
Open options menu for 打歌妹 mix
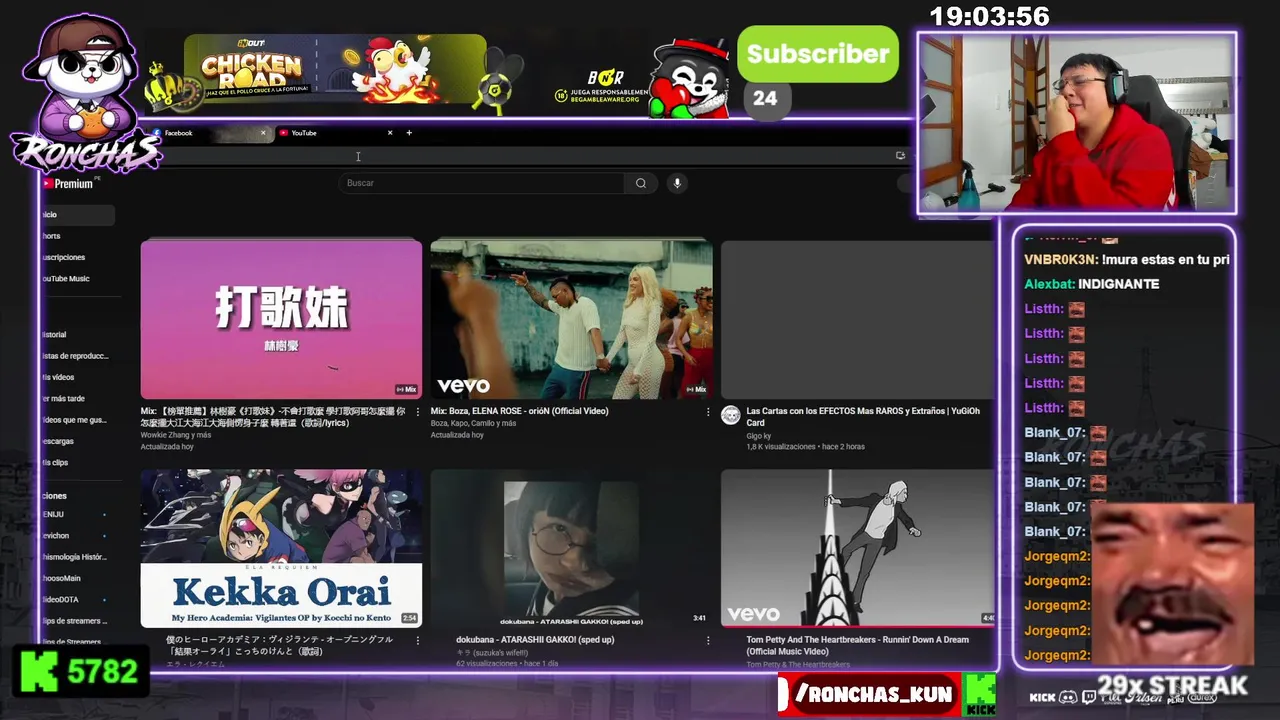click(x=417, y=412)
